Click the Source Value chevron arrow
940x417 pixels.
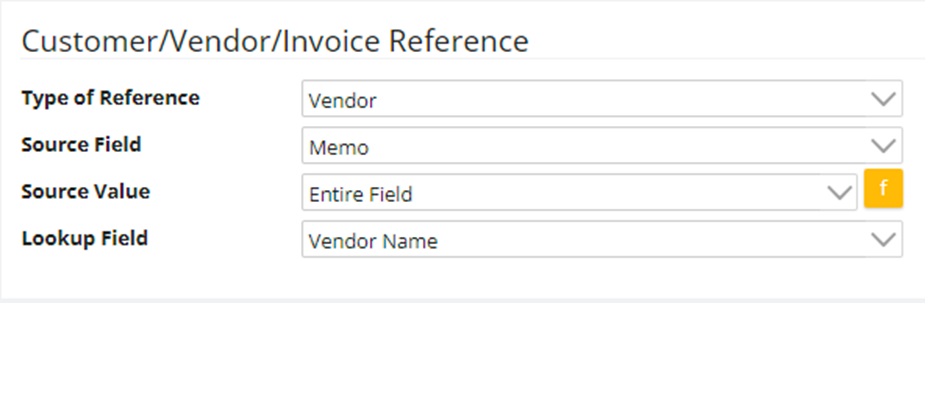pos(838,193)
